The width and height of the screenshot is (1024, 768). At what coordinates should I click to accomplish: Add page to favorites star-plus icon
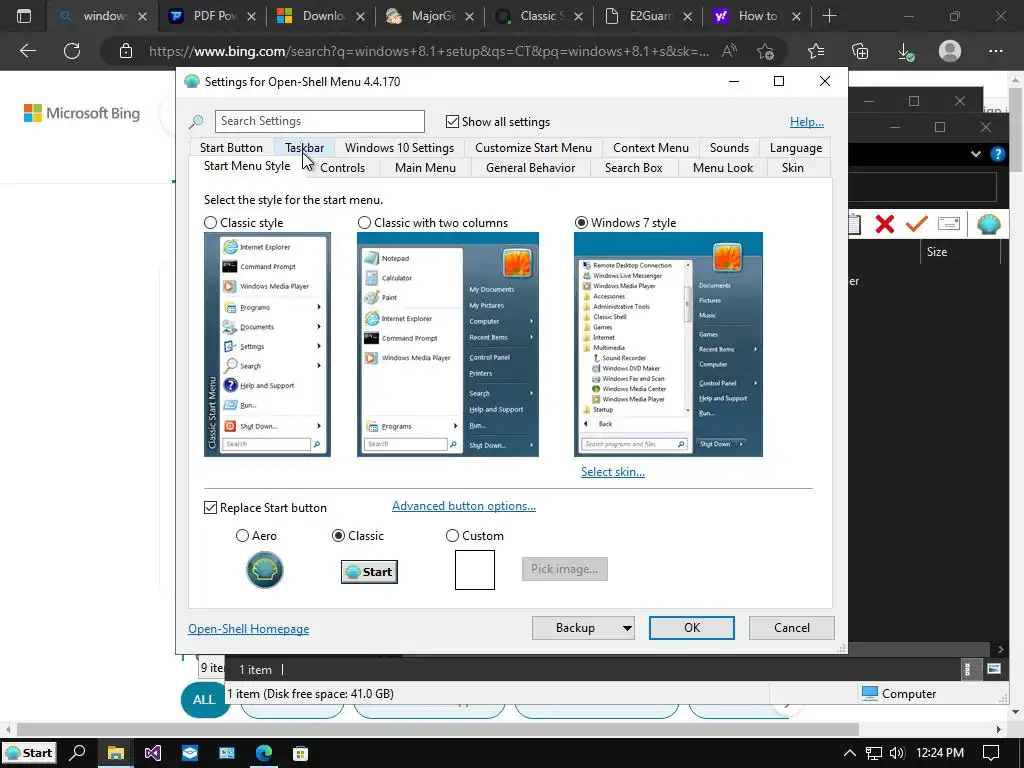point(765,51)
